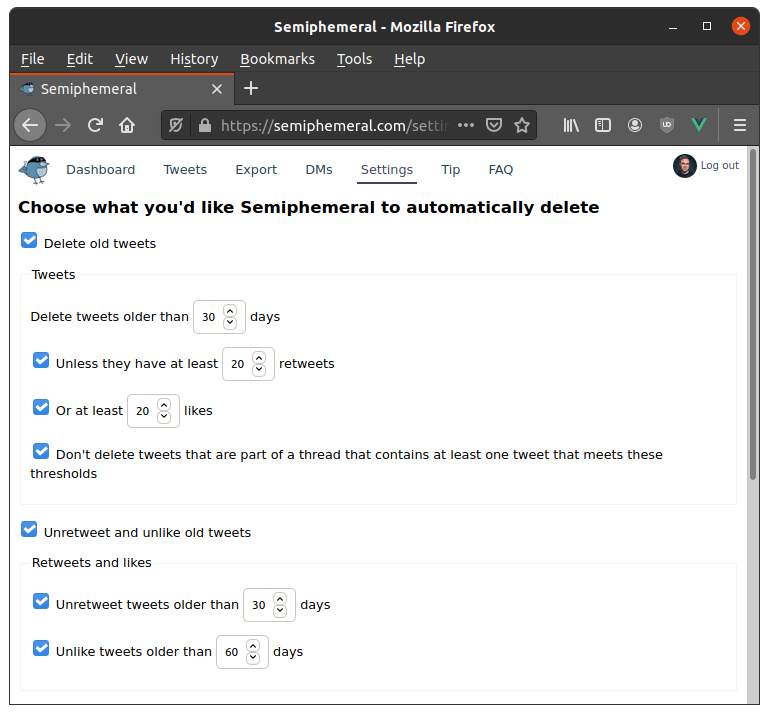This screenshot has width=769, height=714.
Task: Increase the Delete tweets older than days value
Action: 230,311
